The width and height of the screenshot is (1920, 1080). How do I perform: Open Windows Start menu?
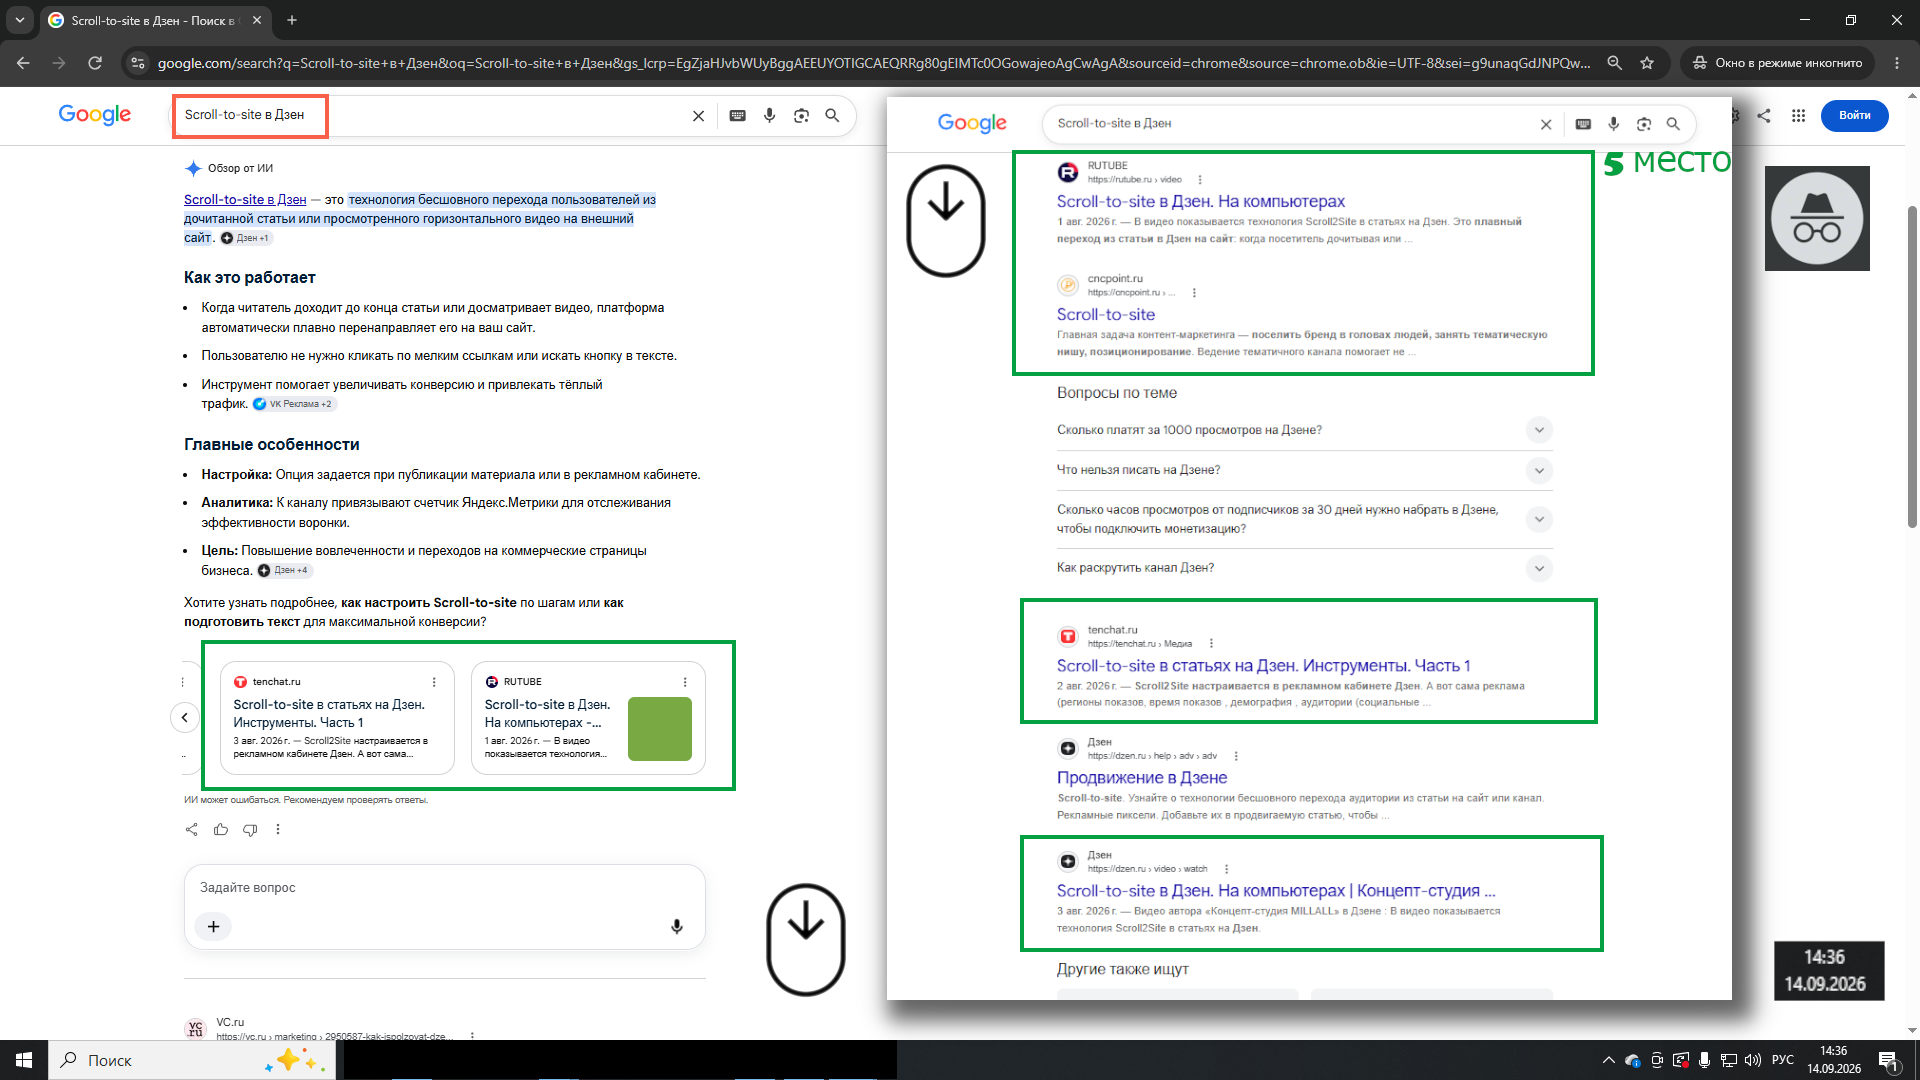click(x=24, y=1060)
